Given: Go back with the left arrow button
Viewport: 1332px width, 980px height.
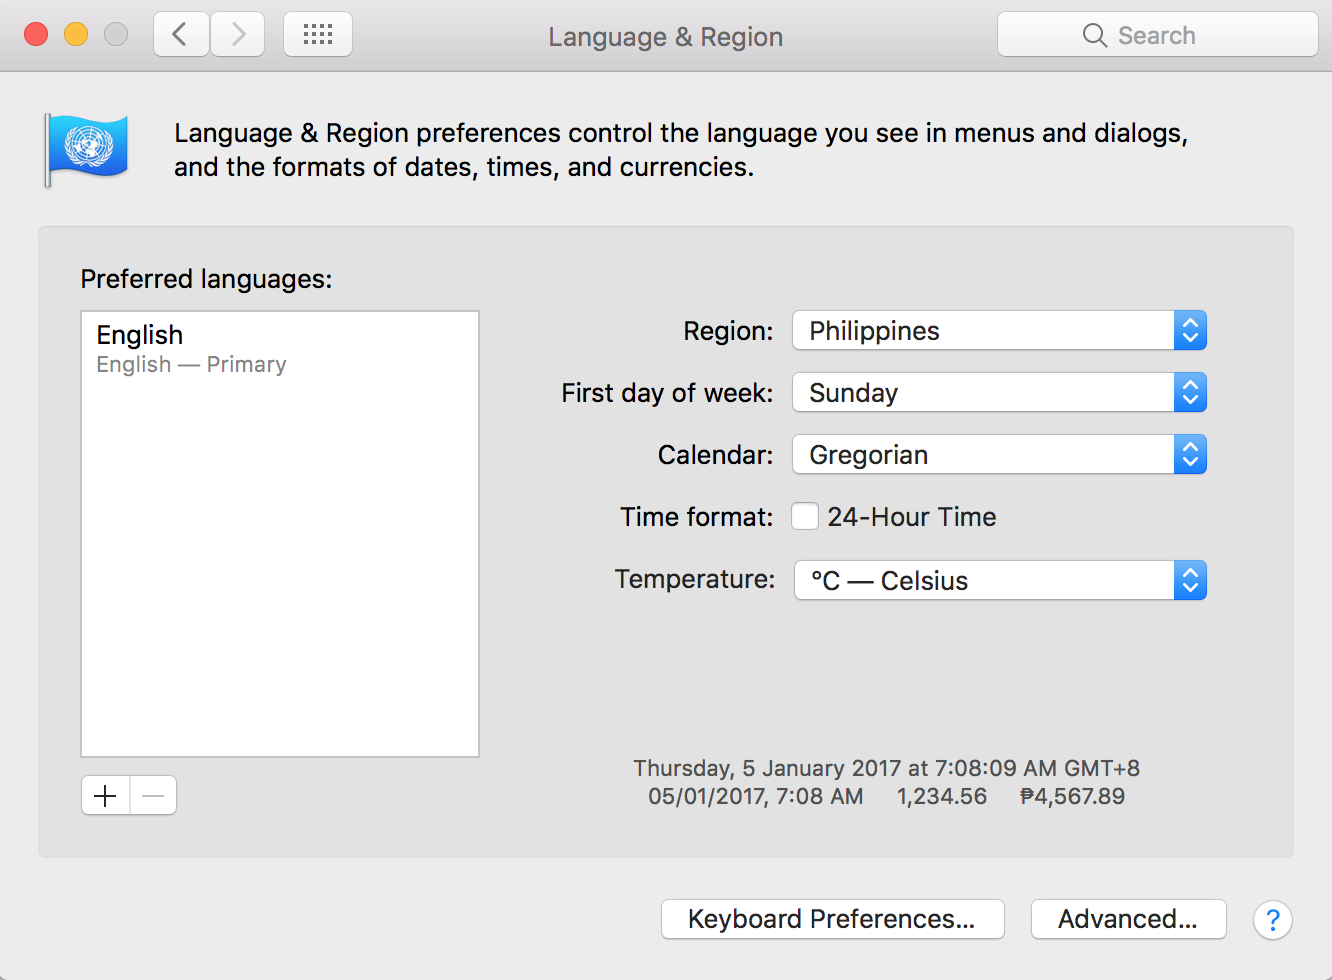Looking at the screenshot, I should coord(181,35).
